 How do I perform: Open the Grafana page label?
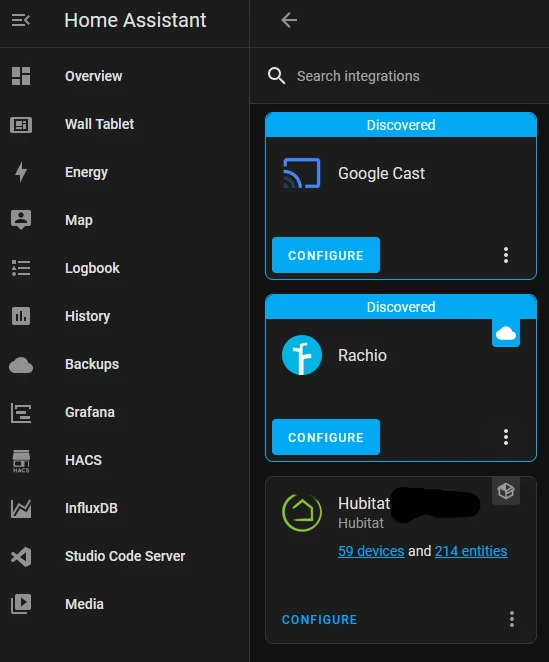pos(90,412)
